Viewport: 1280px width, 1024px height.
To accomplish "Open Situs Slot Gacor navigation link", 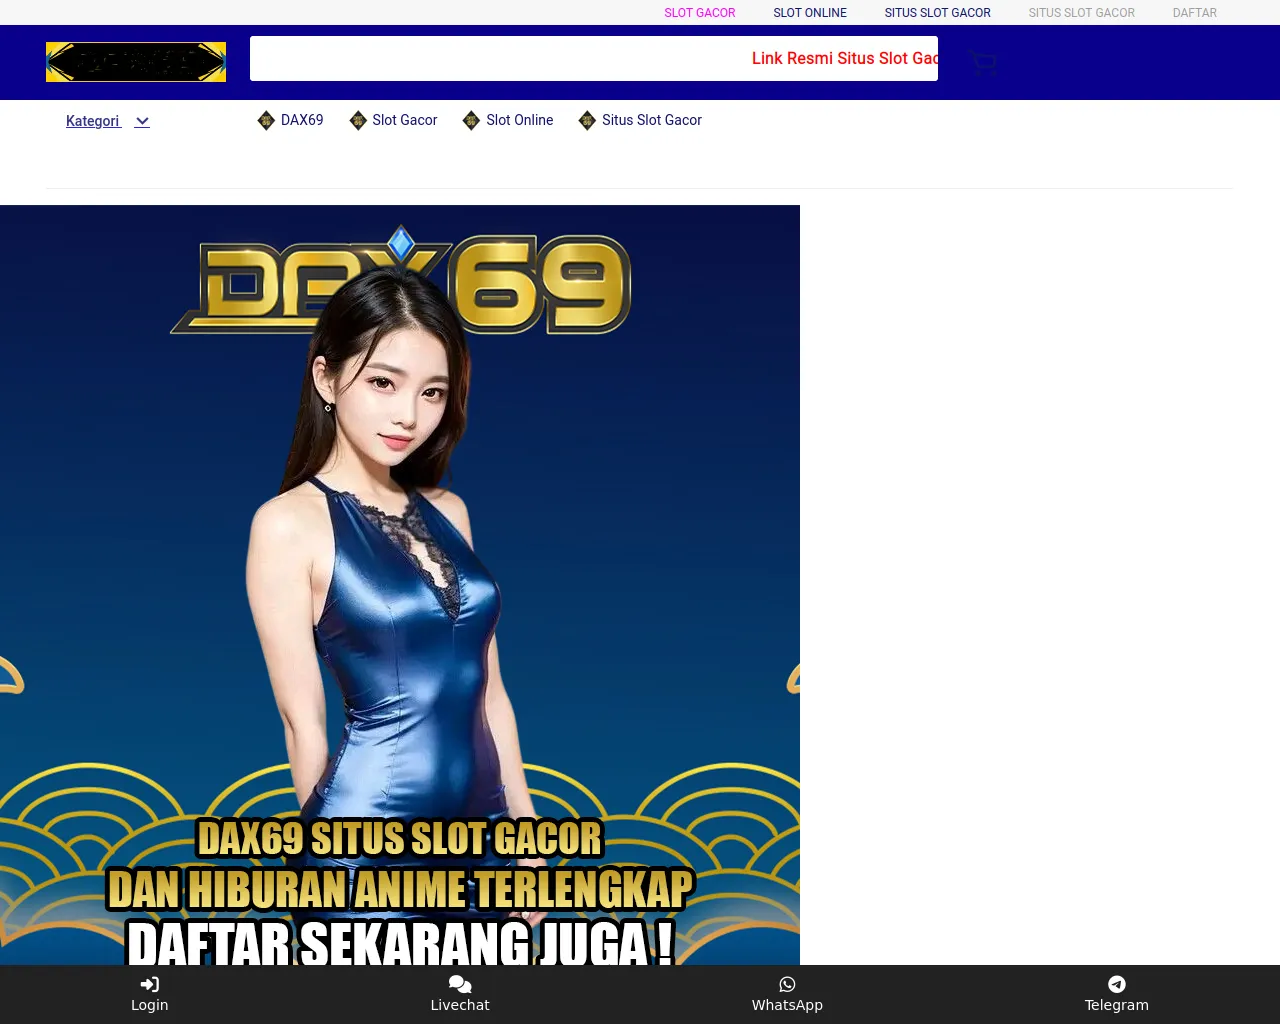I will click(651, 120).
